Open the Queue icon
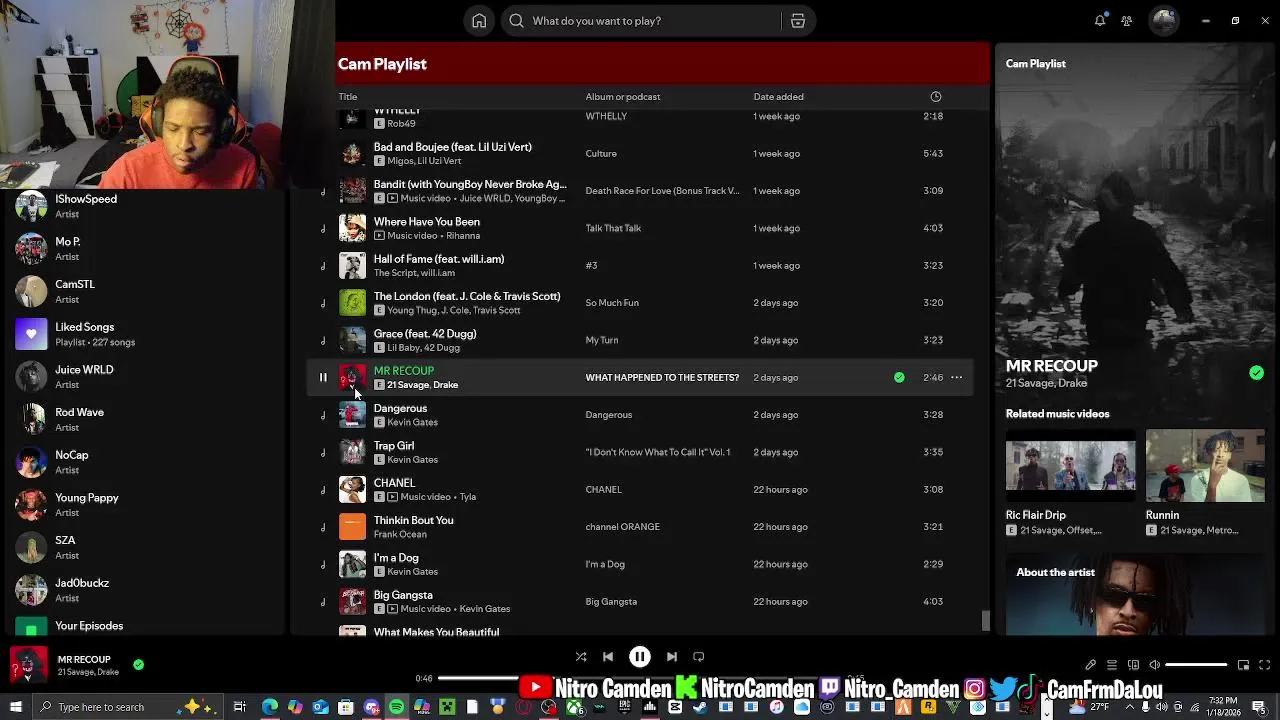 pos(1112,665)
